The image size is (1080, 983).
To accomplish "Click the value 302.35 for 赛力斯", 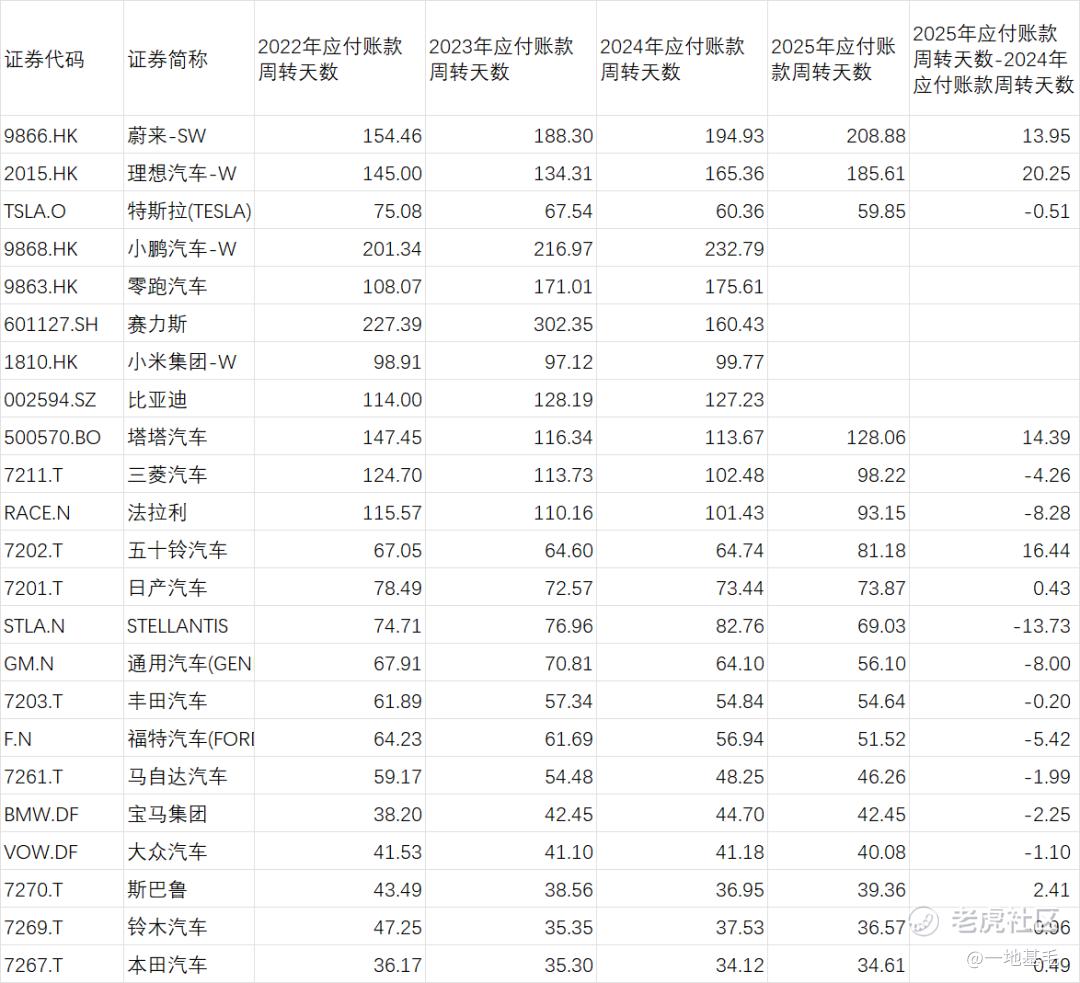I will pos(563,324).
